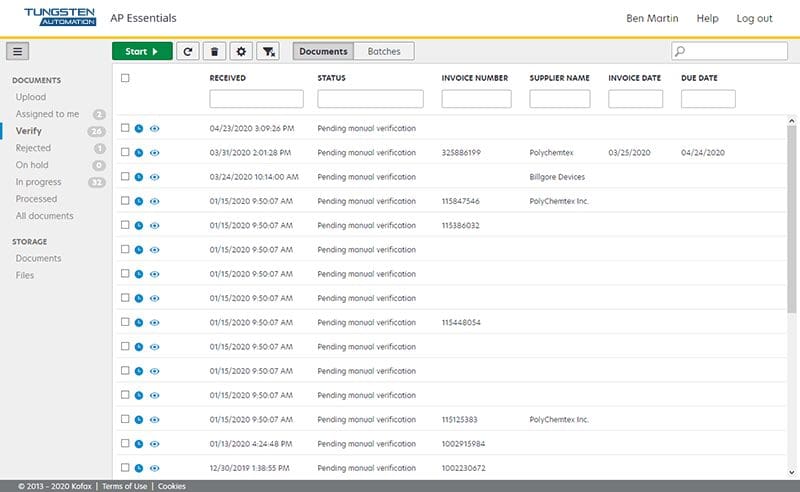The height and width of the screenshot is (492, 800).
Task: Select the Billgore Devices row checkbox
Action: (125, 176)
